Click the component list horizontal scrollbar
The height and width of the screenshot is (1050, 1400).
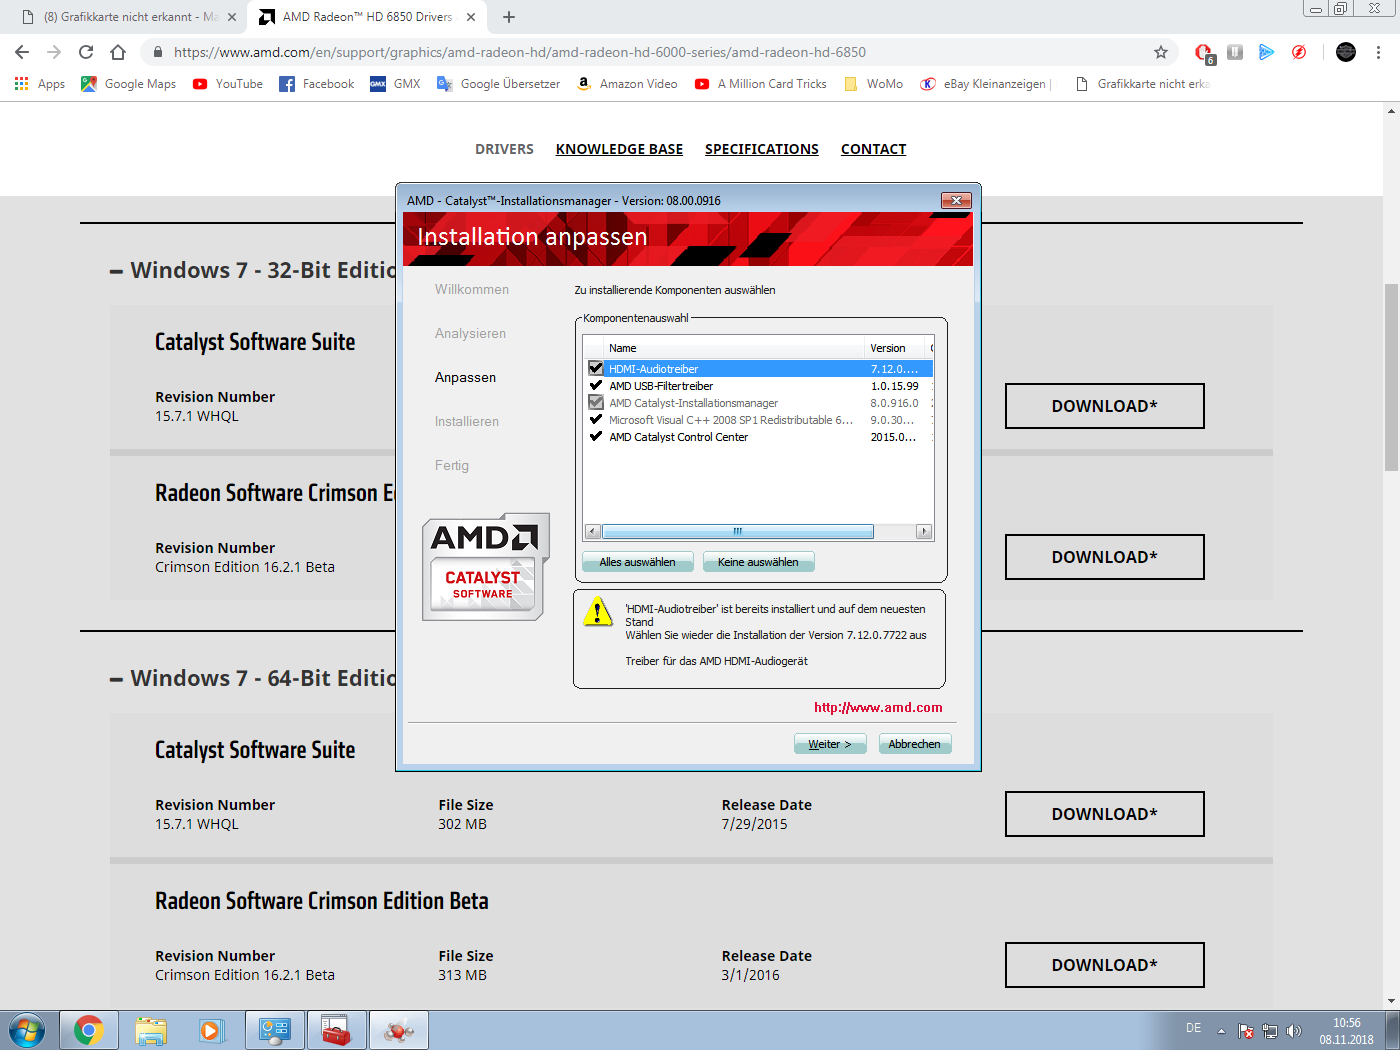tap(737, 532)
